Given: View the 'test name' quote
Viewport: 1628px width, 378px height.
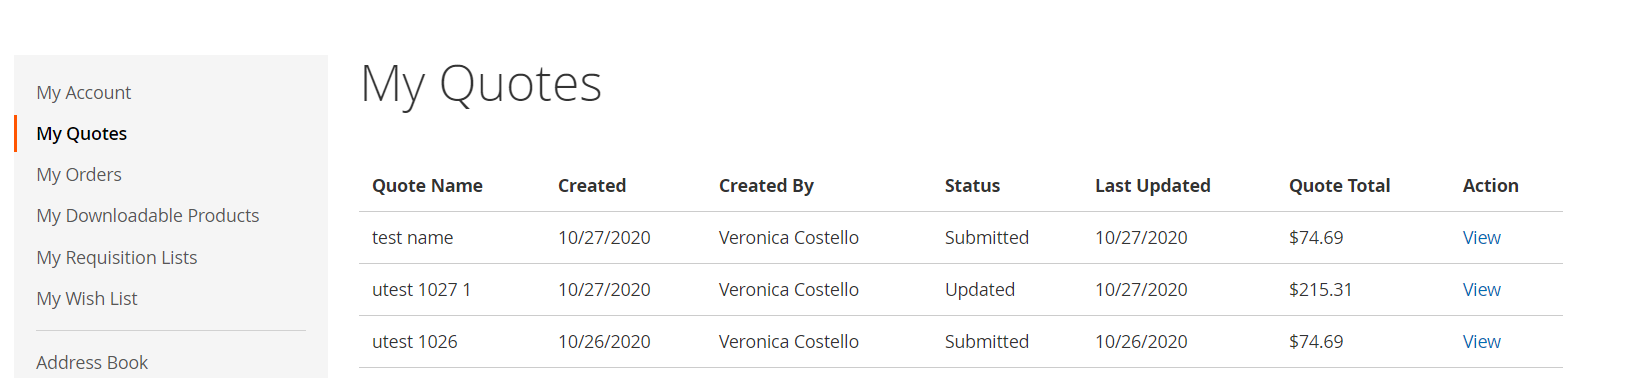Looking at the screenshot, I should click(1481, 237).
